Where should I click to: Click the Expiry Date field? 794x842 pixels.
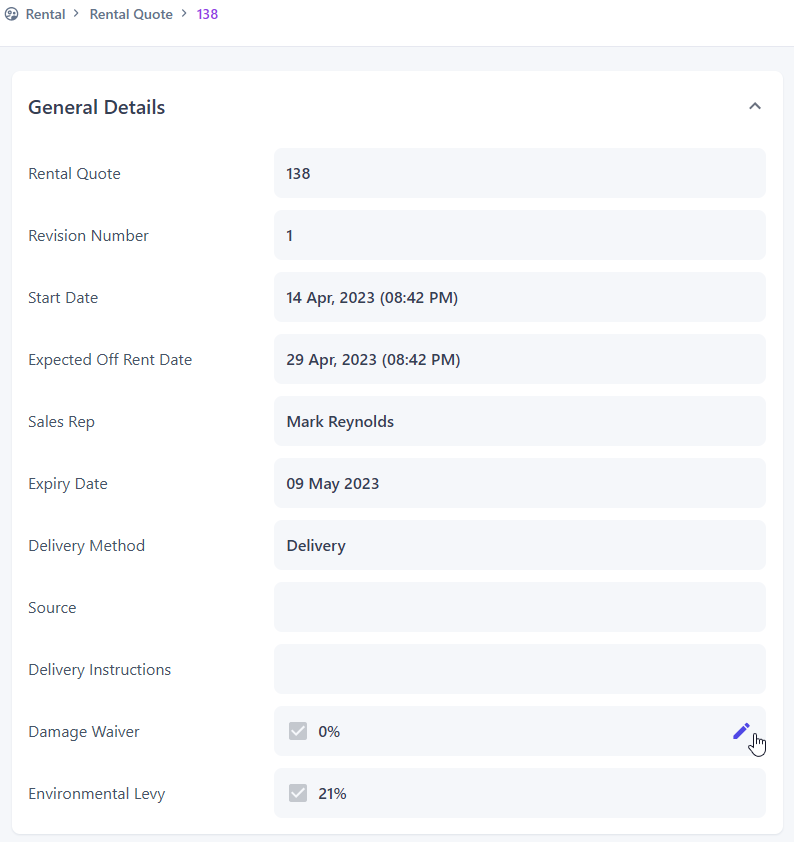coord(519,483)
